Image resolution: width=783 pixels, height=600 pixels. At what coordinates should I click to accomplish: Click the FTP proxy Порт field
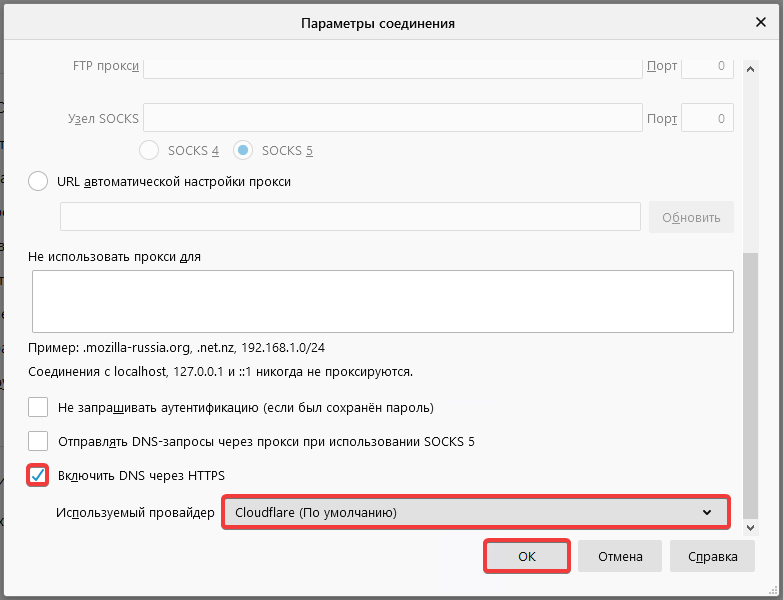[707, 67]
